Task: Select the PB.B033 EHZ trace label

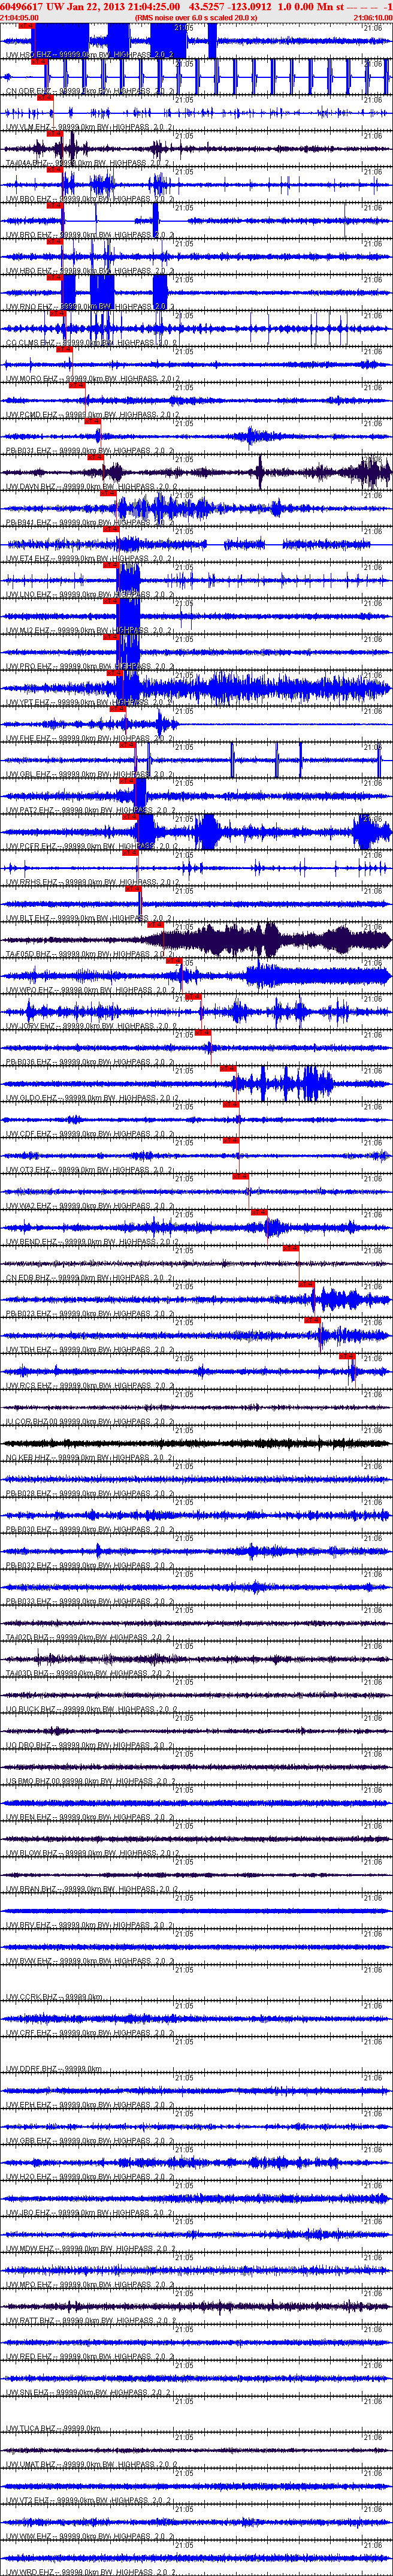Action: (x=90, y=1603)
